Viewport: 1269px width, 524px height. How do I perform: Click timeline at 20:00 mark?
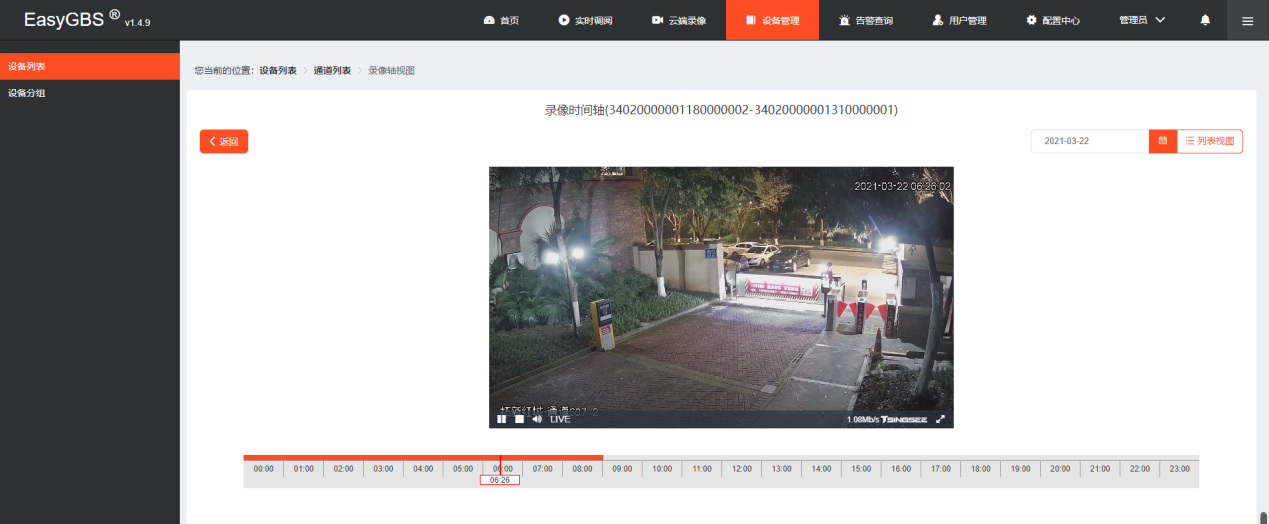1060,468
